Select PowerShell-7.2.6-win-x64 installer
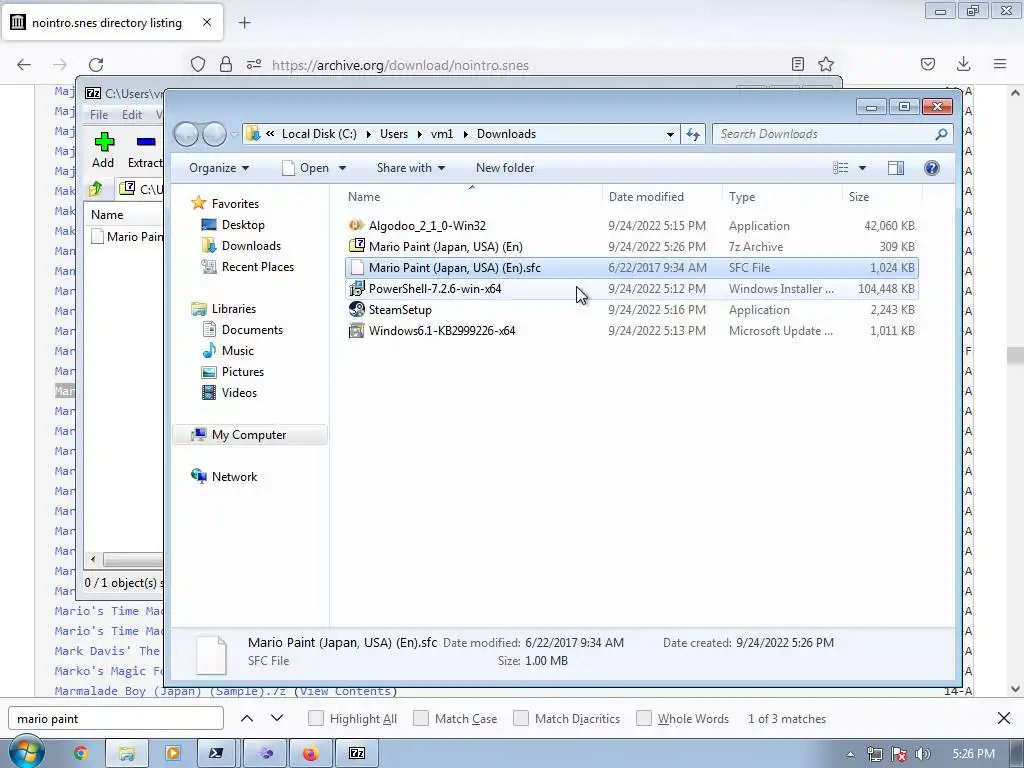The height and width of the screenshot is (768, 1024). point(632,289)
